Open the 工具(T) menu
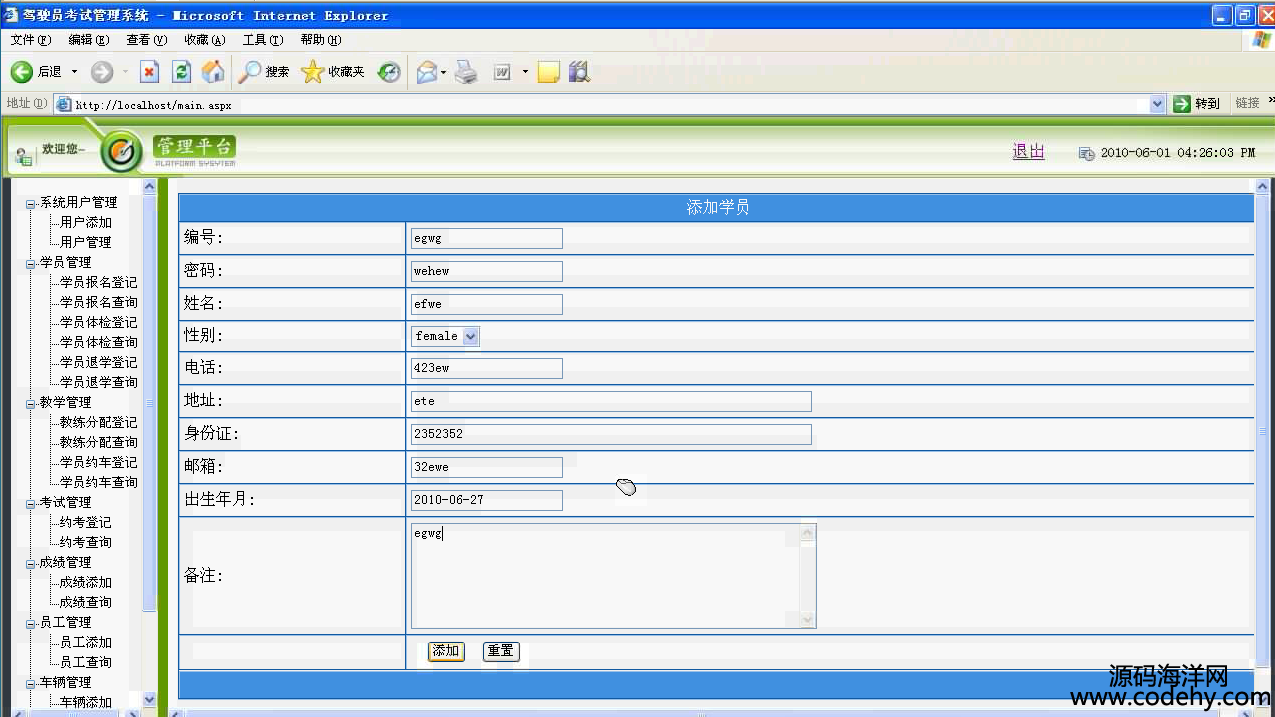 (x=262, y=40)
